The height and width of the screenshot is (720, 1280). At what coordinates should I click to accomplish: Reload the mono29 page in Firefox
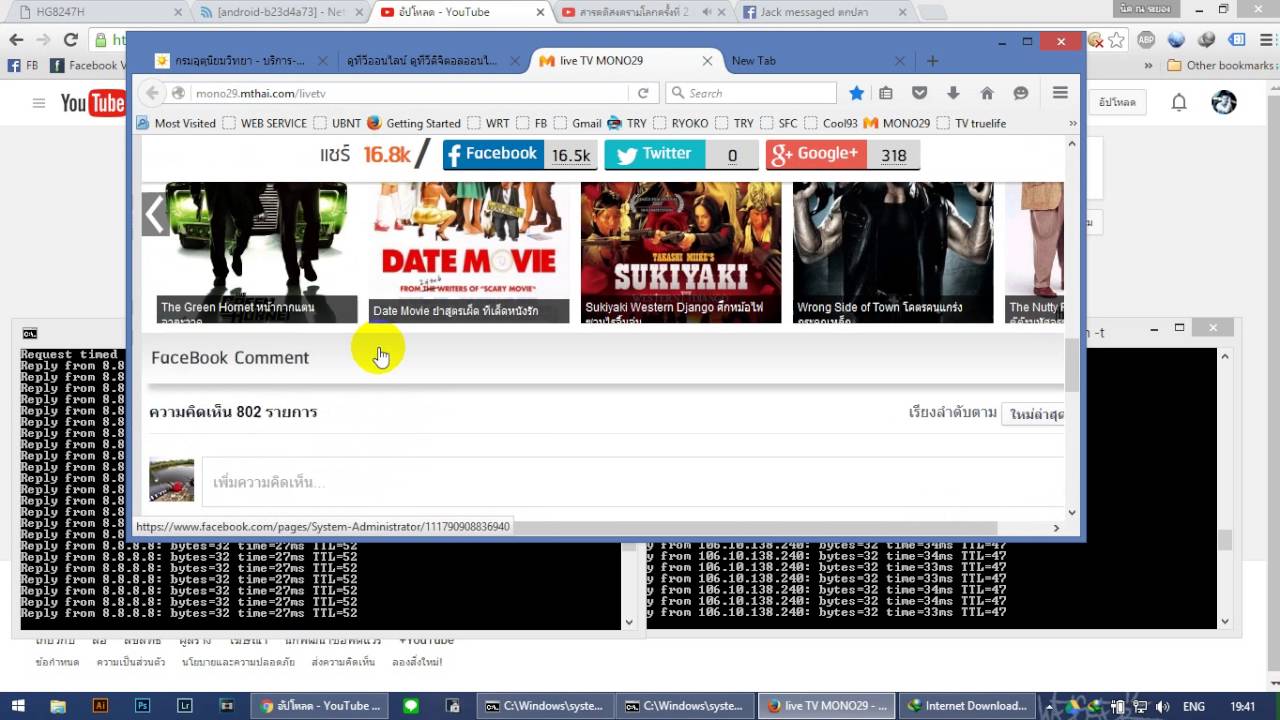point(643,93)
